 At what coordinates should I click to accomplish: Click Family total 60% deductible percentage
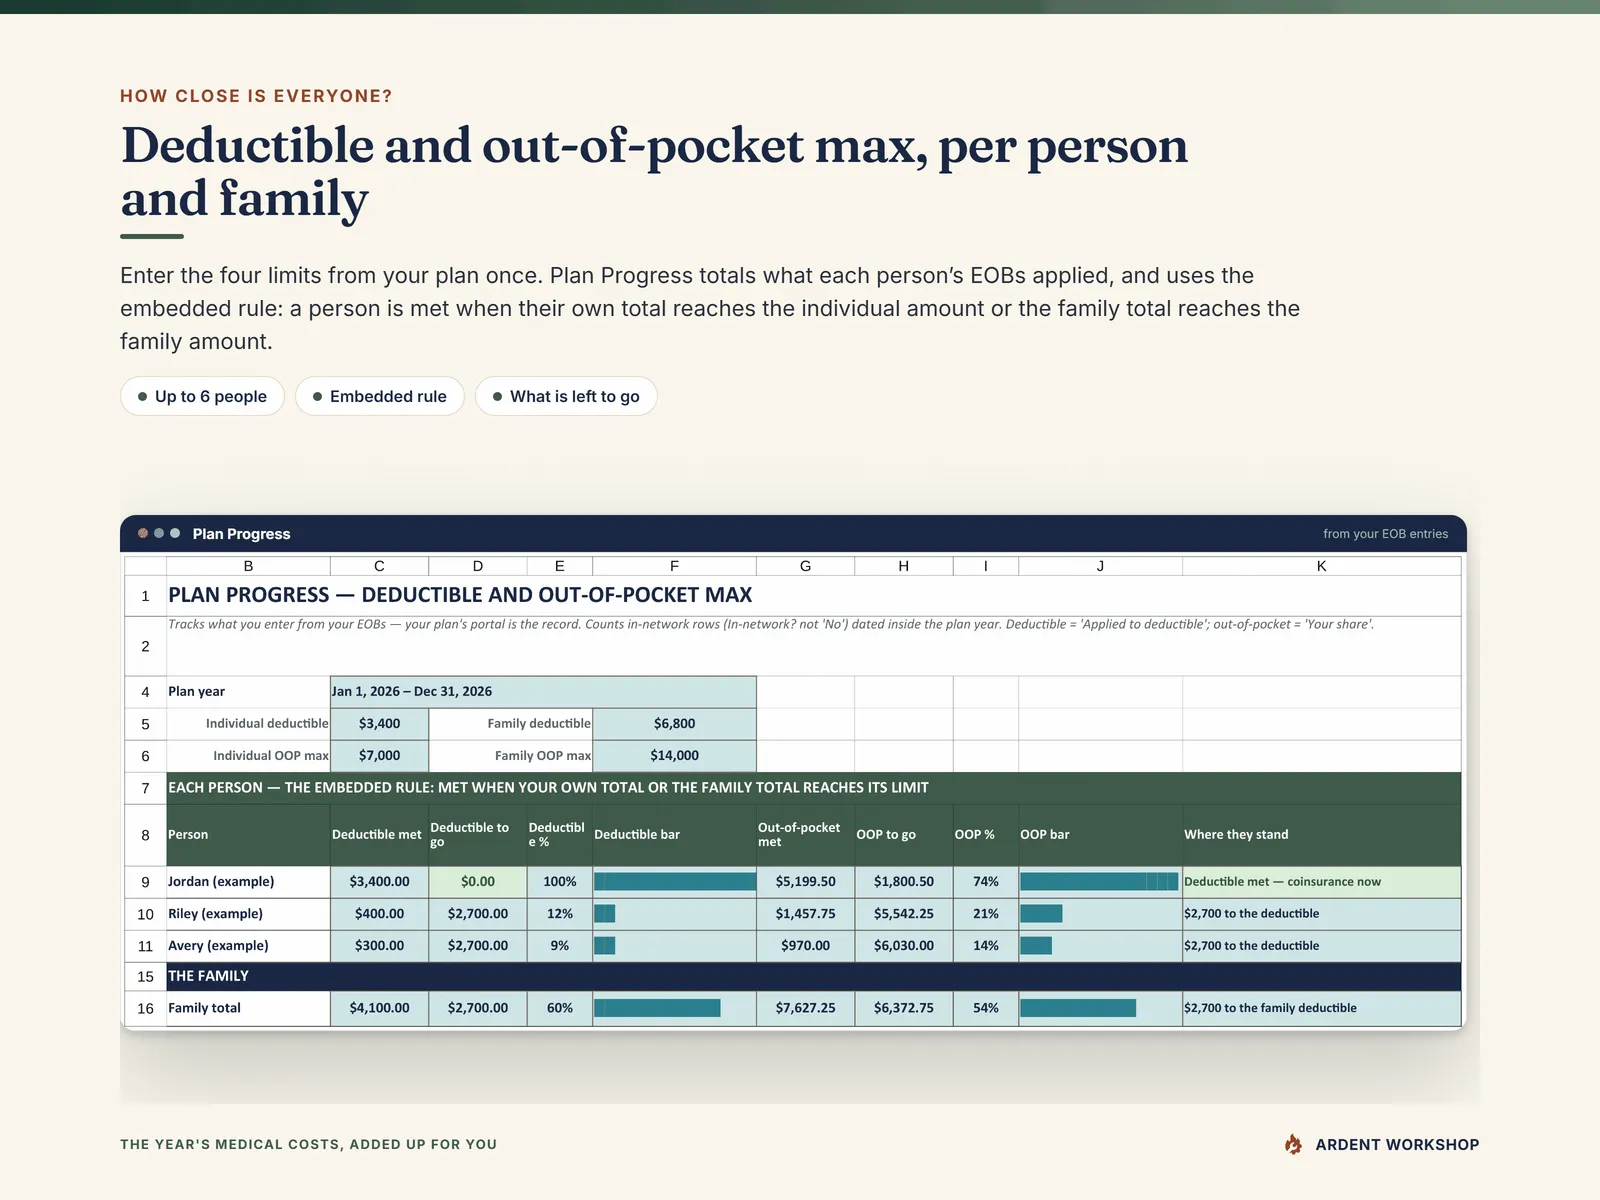coord(560,1008)
